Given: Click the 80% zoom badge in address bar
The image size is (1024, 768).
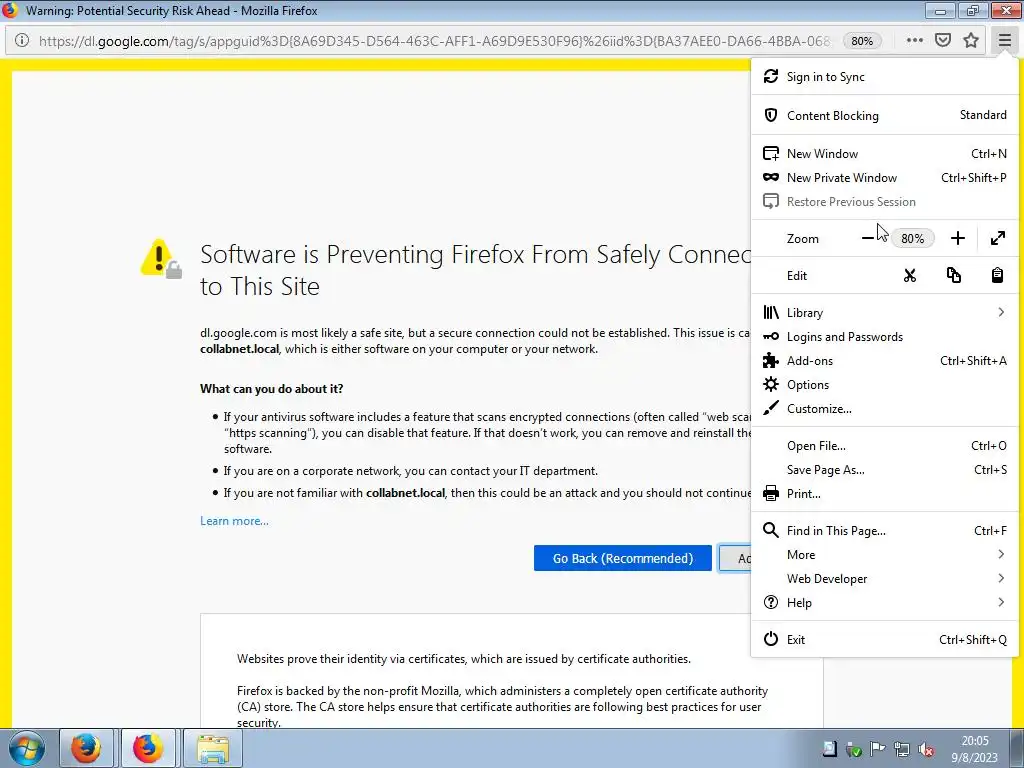Looking at the screenshot, I should pyautogui.click(x=861, y=40).
